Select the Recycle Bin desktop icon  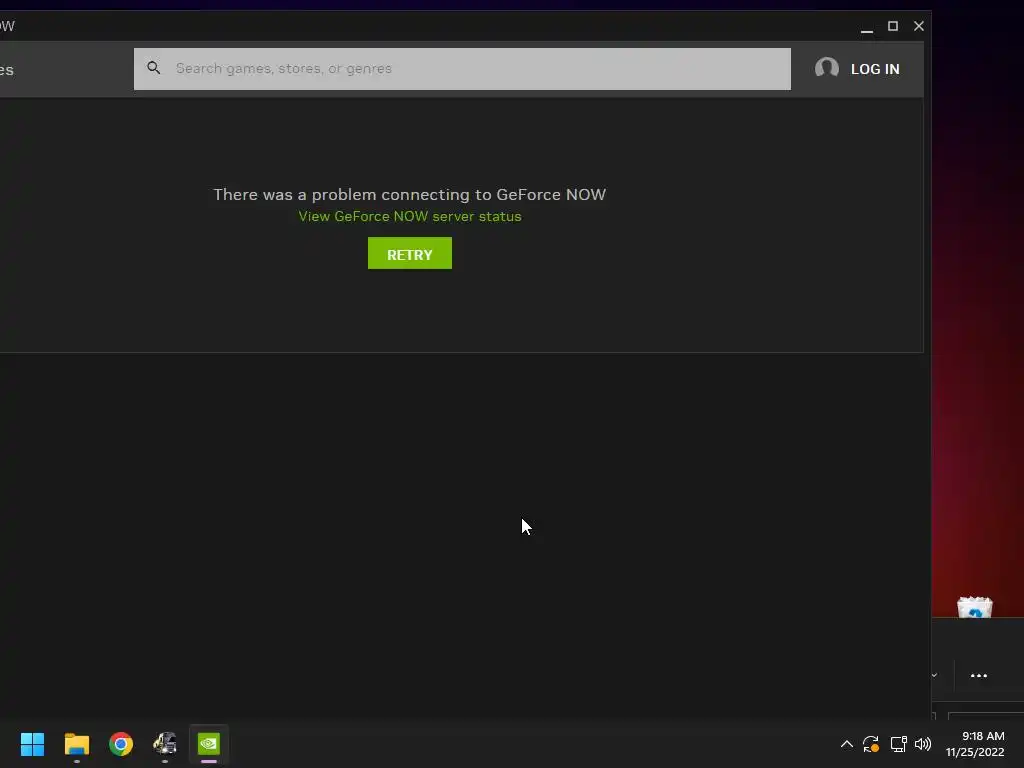[x=974, y=607]
